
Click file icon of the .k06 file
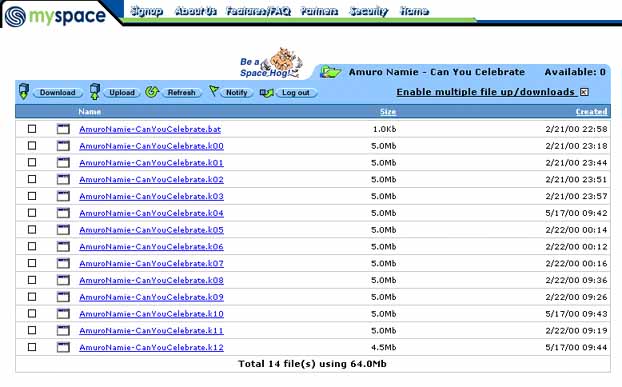point(63,246)
